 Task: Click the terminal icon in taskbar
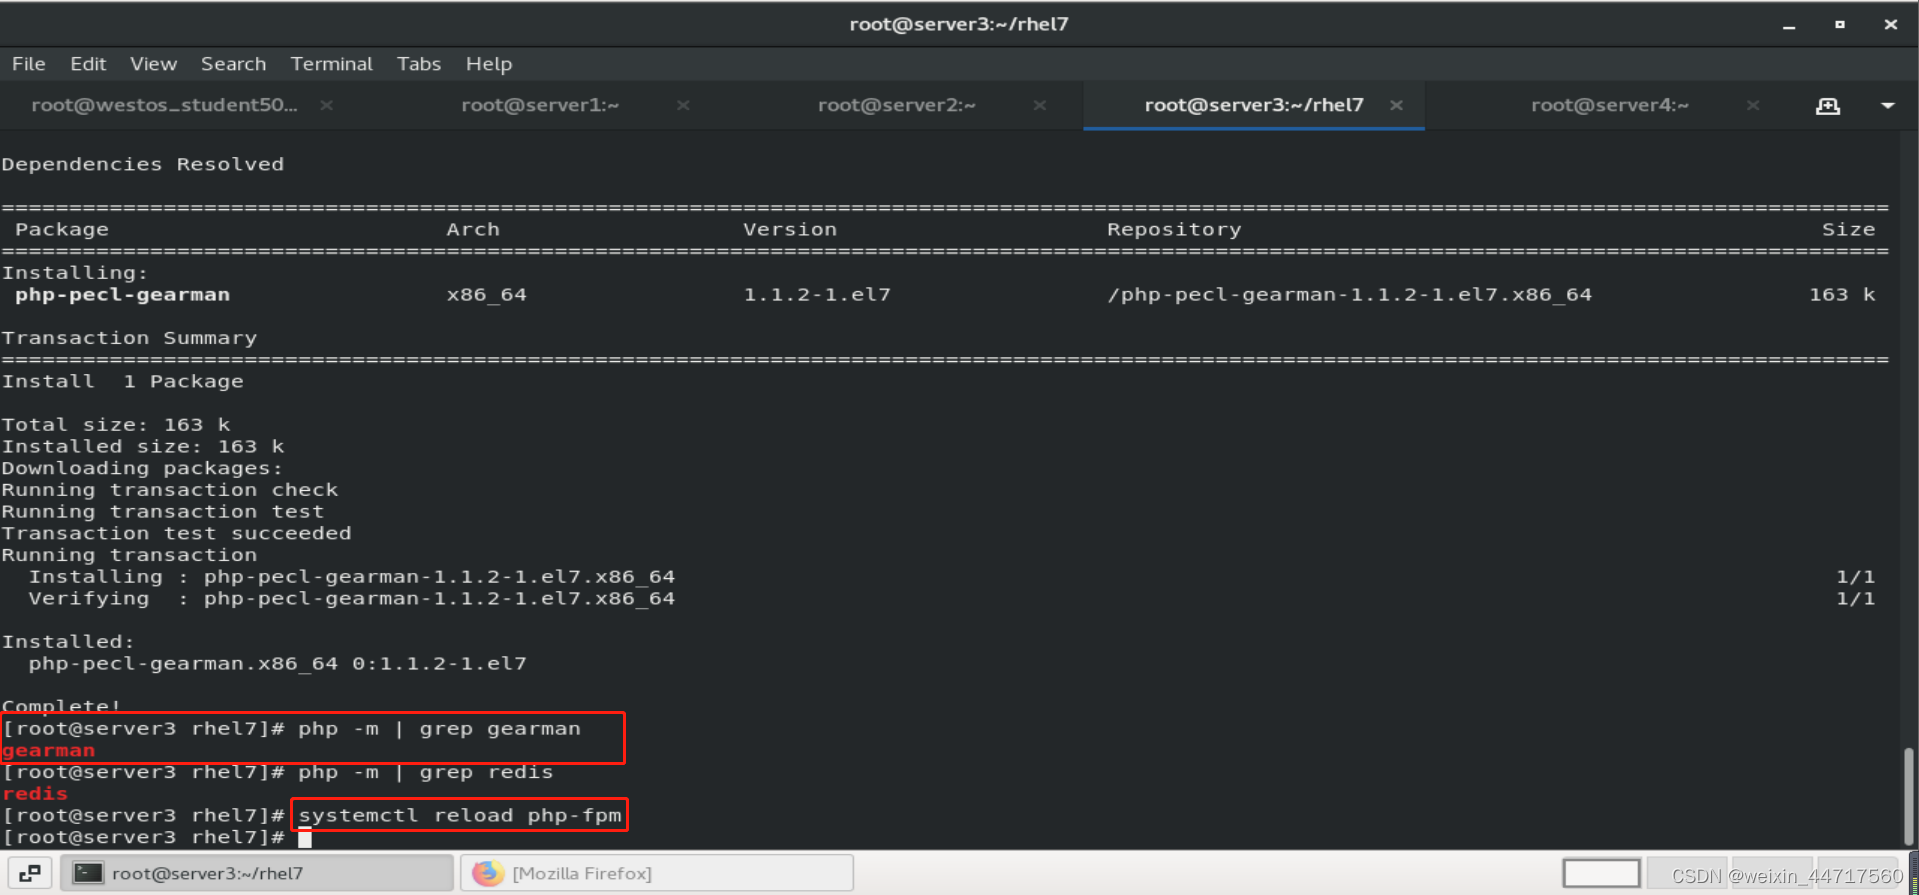(x=89, y=873)
